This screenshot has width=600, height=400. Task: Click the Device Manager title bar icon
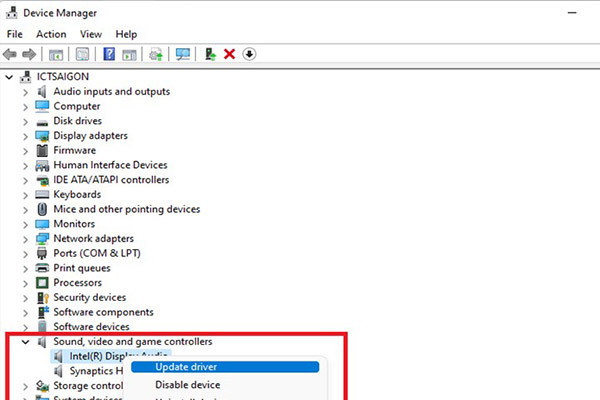click(x=11, y=13)
